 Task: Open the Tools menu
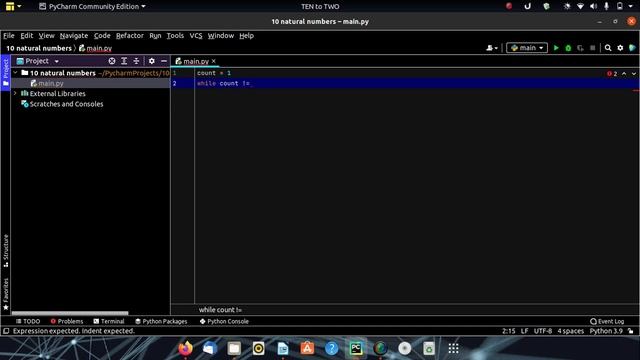(x=175, y=36)
